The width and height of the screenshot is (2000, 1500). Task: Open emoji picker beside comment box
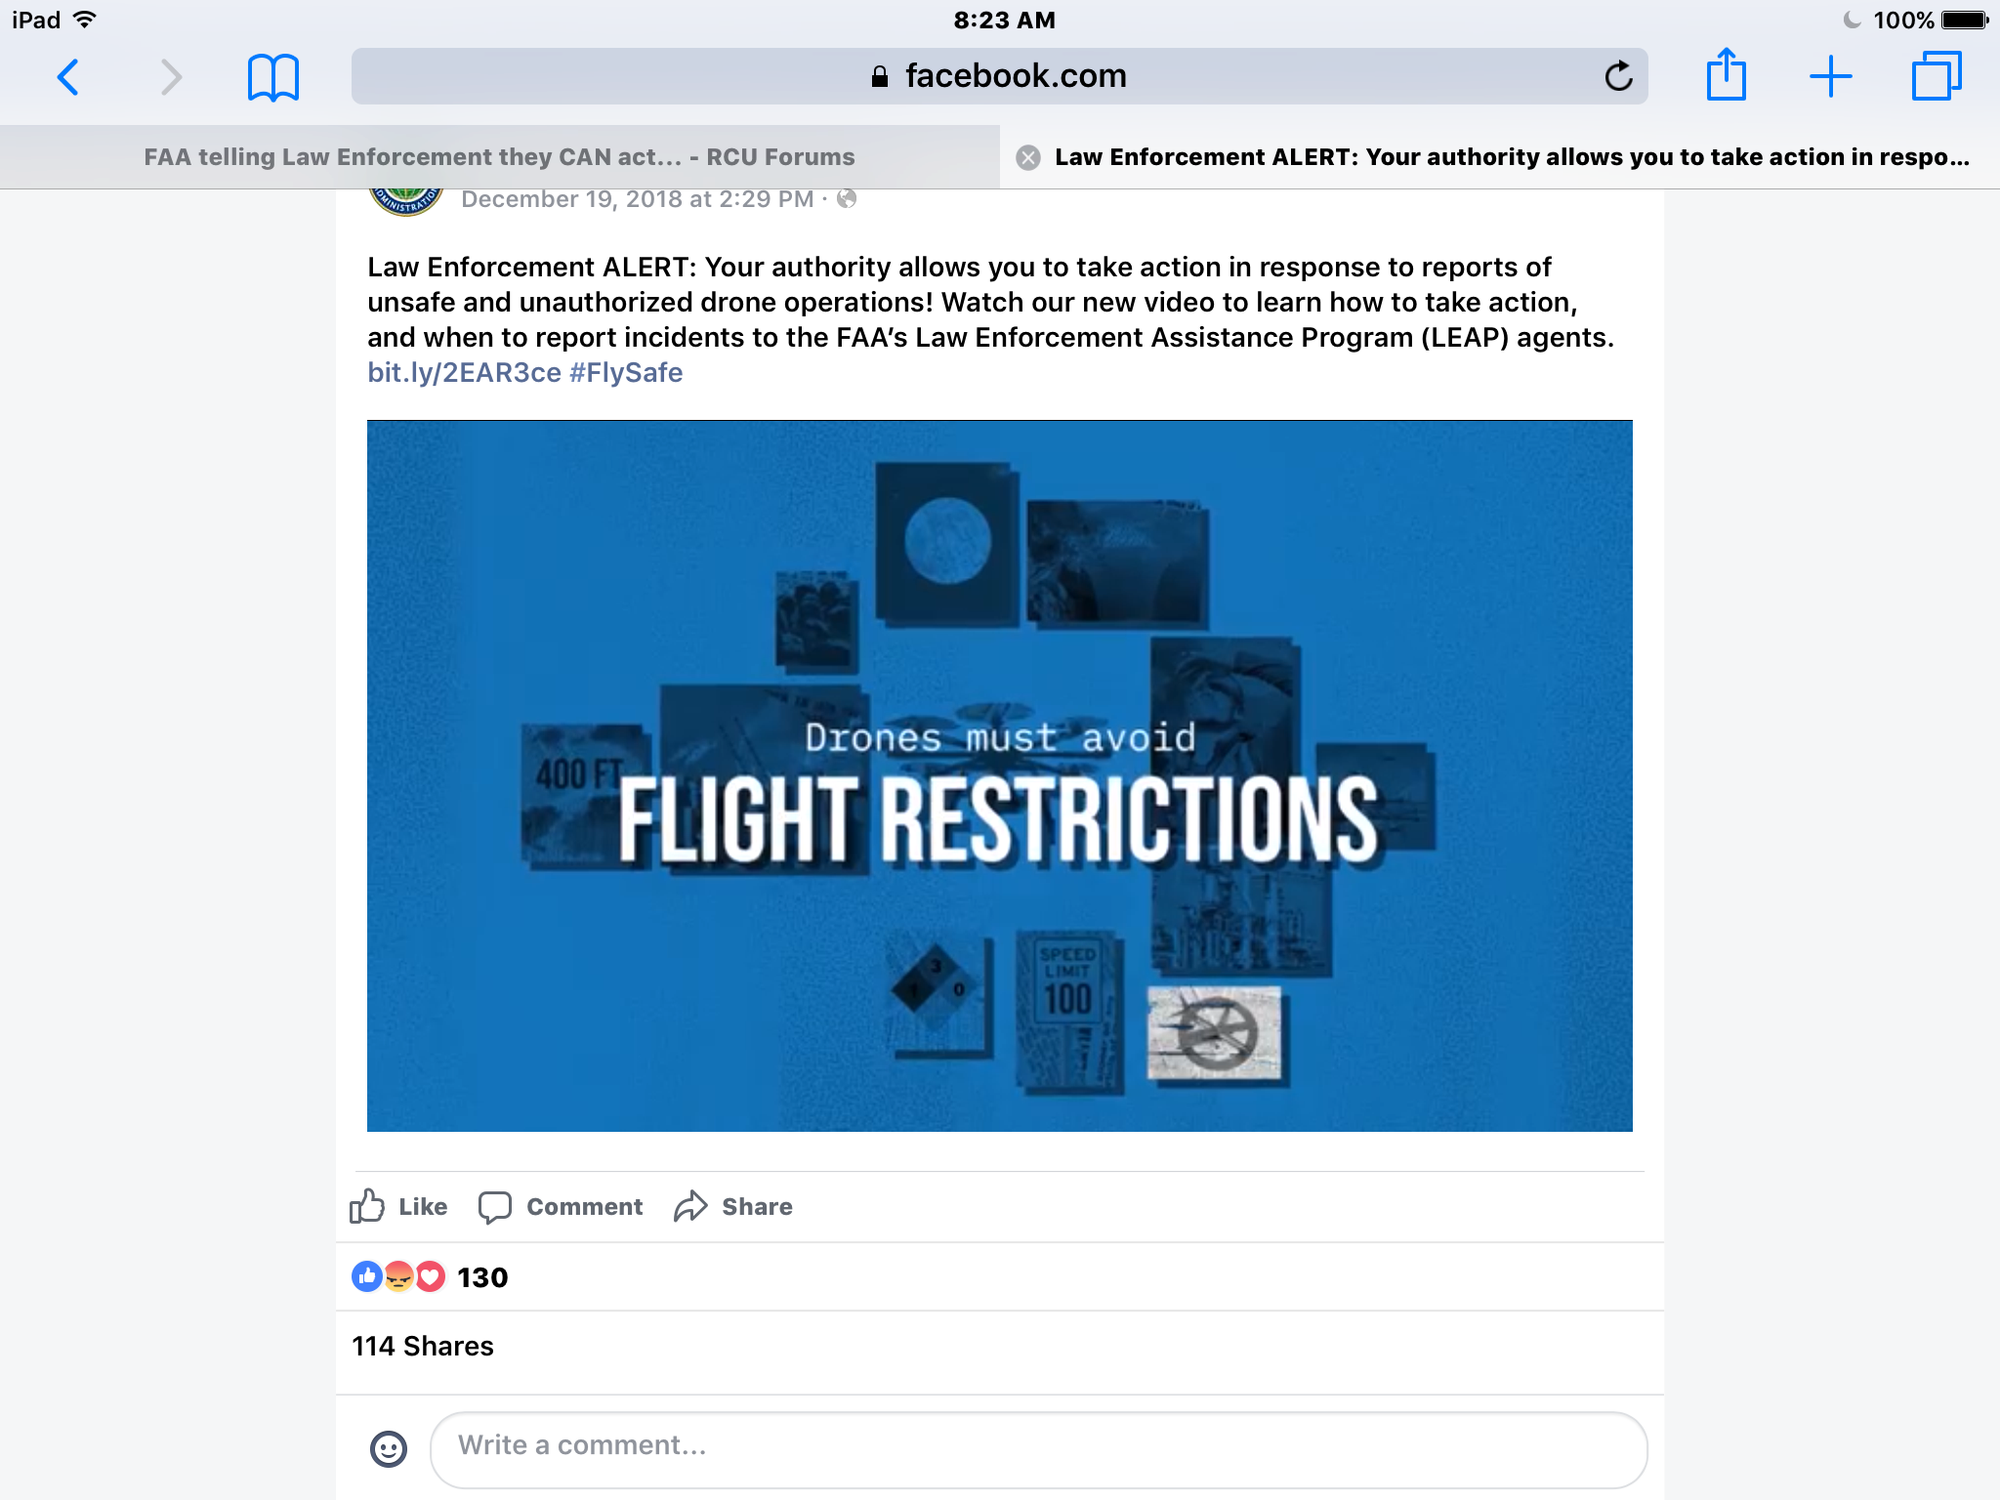point(389,1448)
